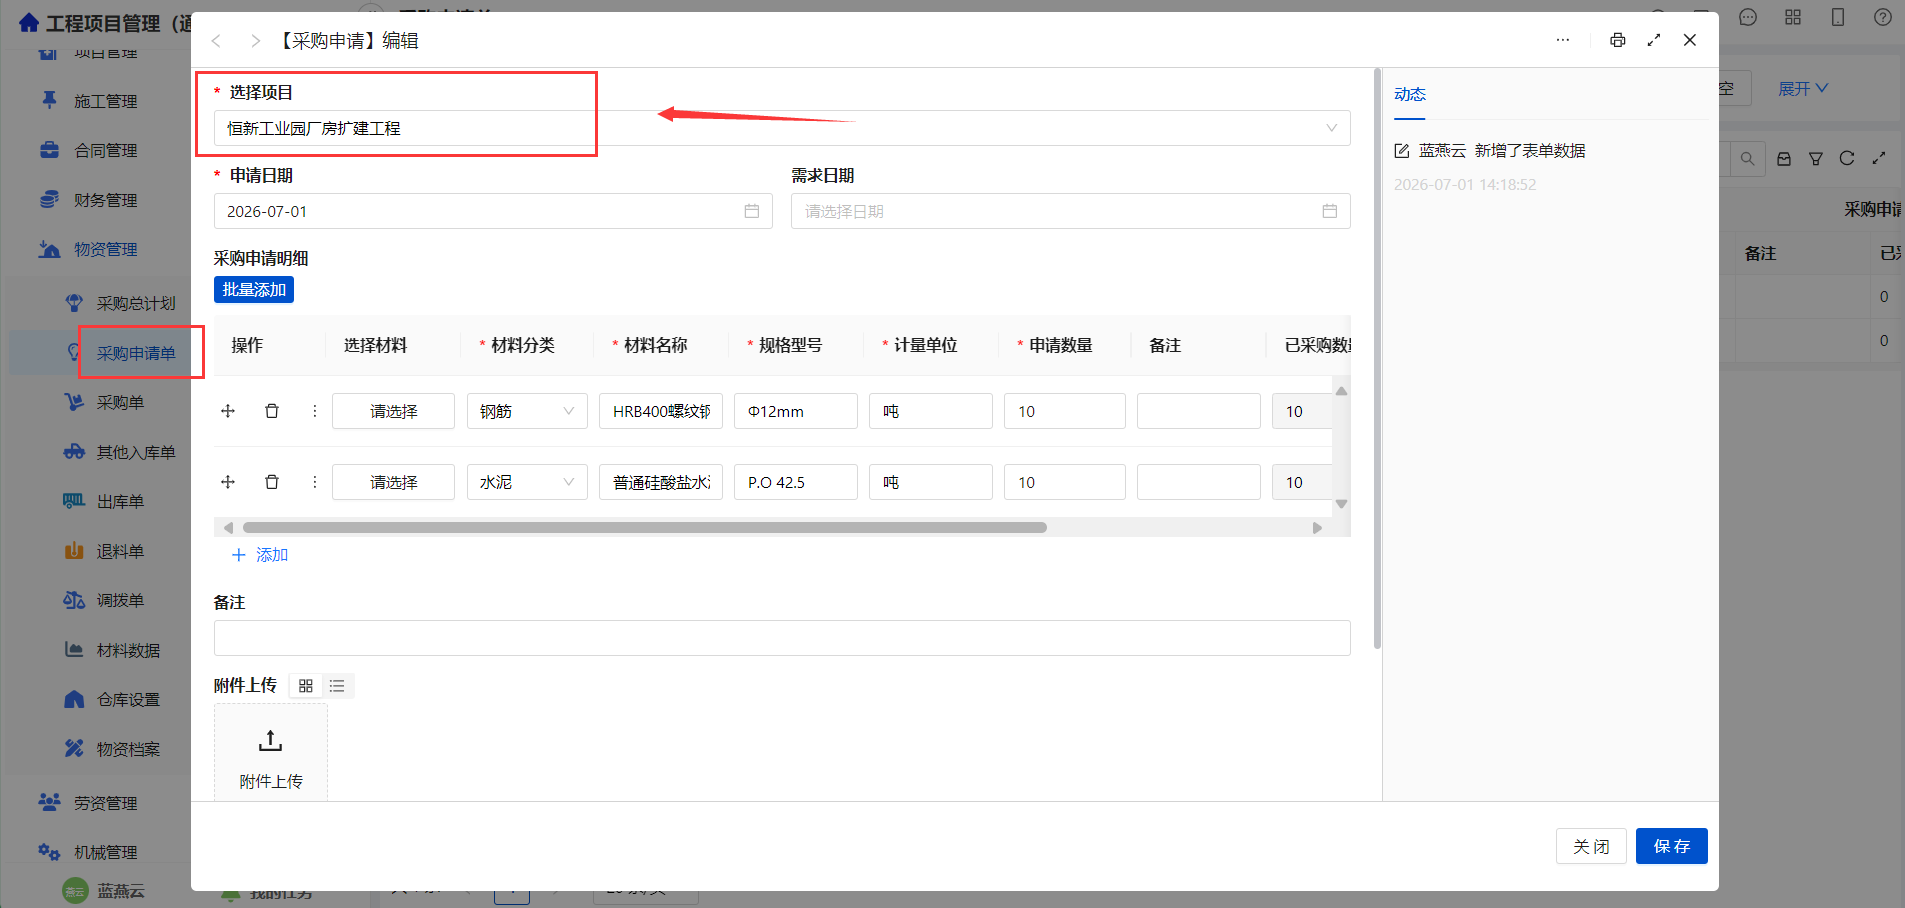Click the mobile device icon at top
Viewport: 1905px width, 908px height.
pos(1838,17)
